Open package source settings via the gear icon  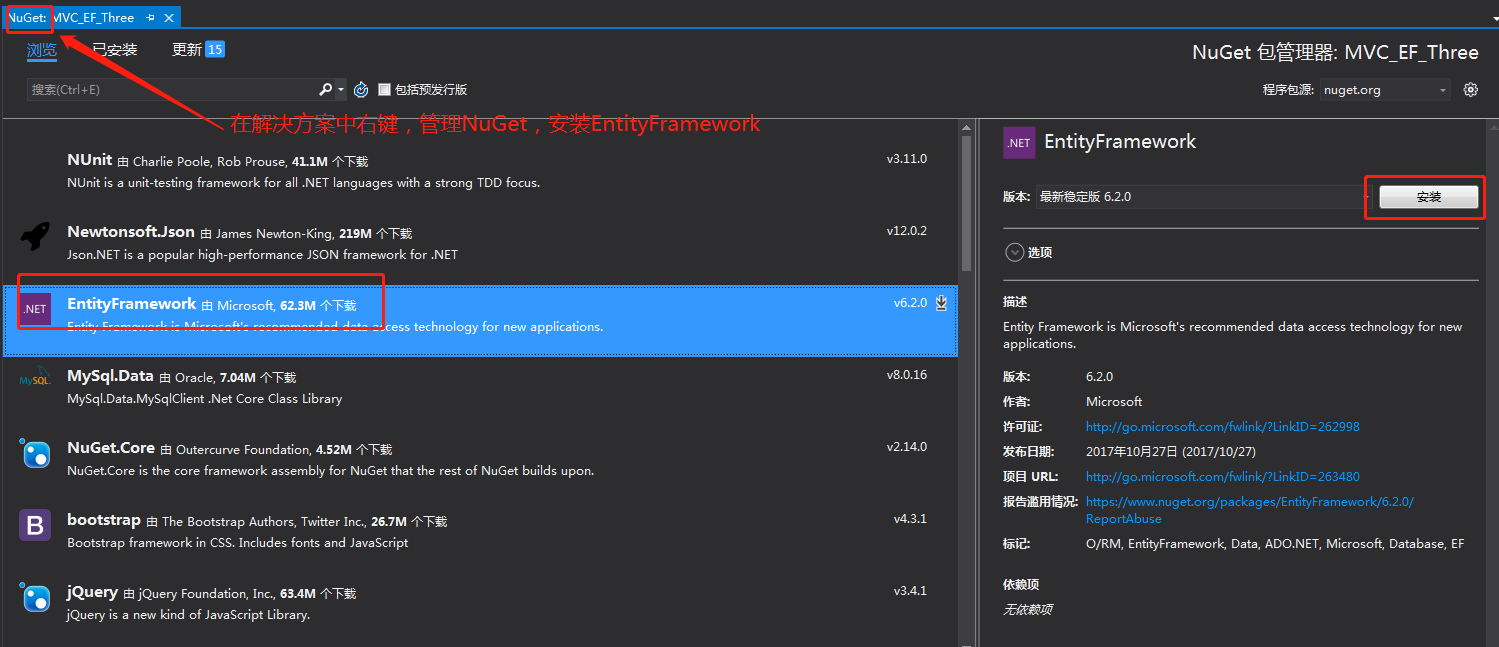pyautogui.click(x=1470, y=90)
